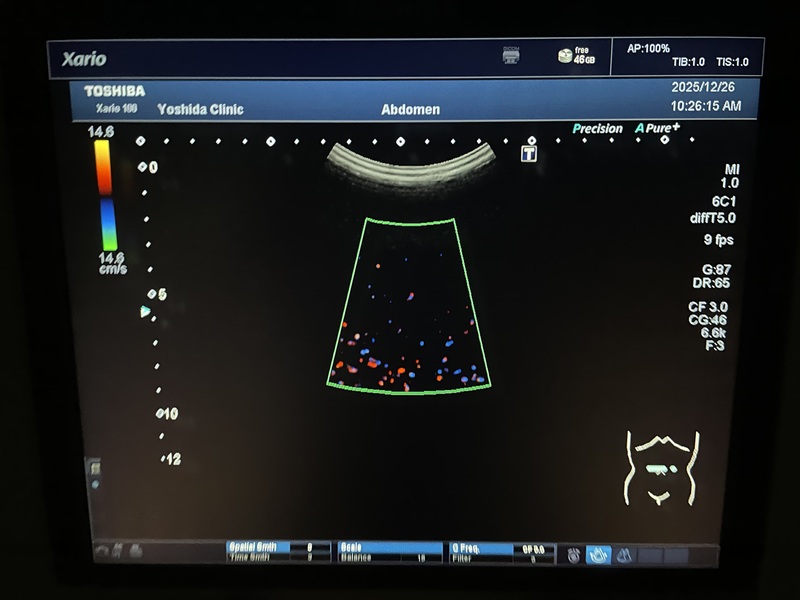
Task: Click the Yoshida Clinic name in header
Action: [200, 110]
